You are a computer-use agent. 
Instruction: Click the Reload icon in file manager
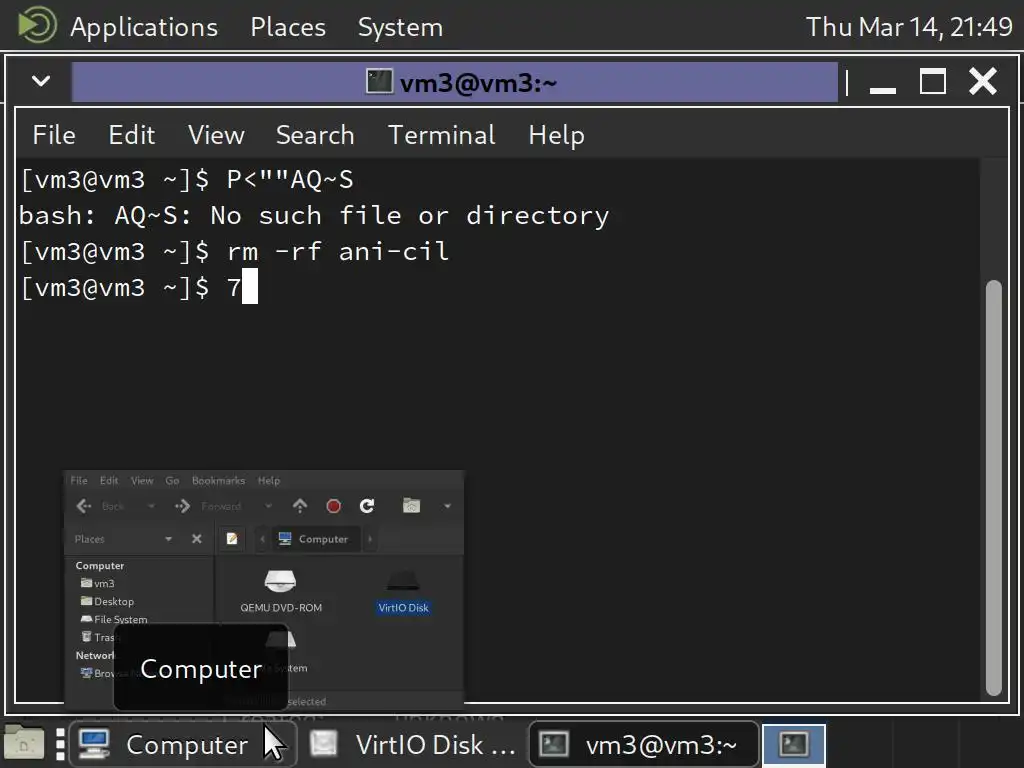pos(367,505)
